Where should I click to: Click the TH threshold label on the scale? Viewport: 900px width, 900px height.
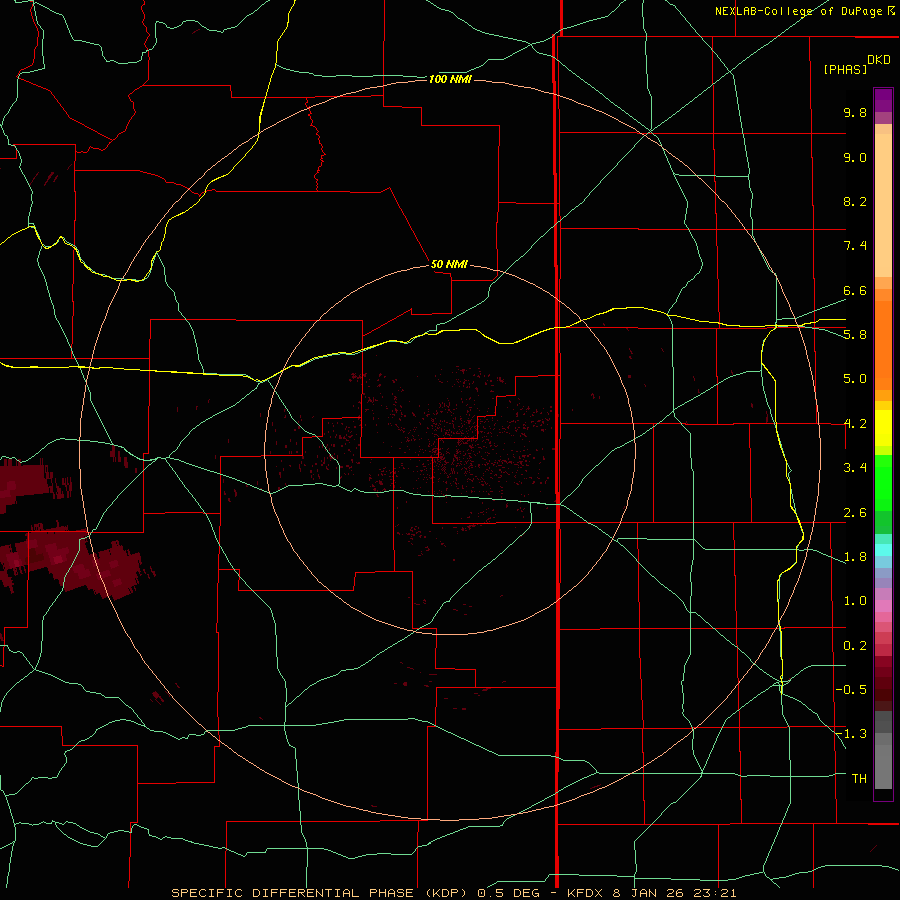click(x=859, y=779)
